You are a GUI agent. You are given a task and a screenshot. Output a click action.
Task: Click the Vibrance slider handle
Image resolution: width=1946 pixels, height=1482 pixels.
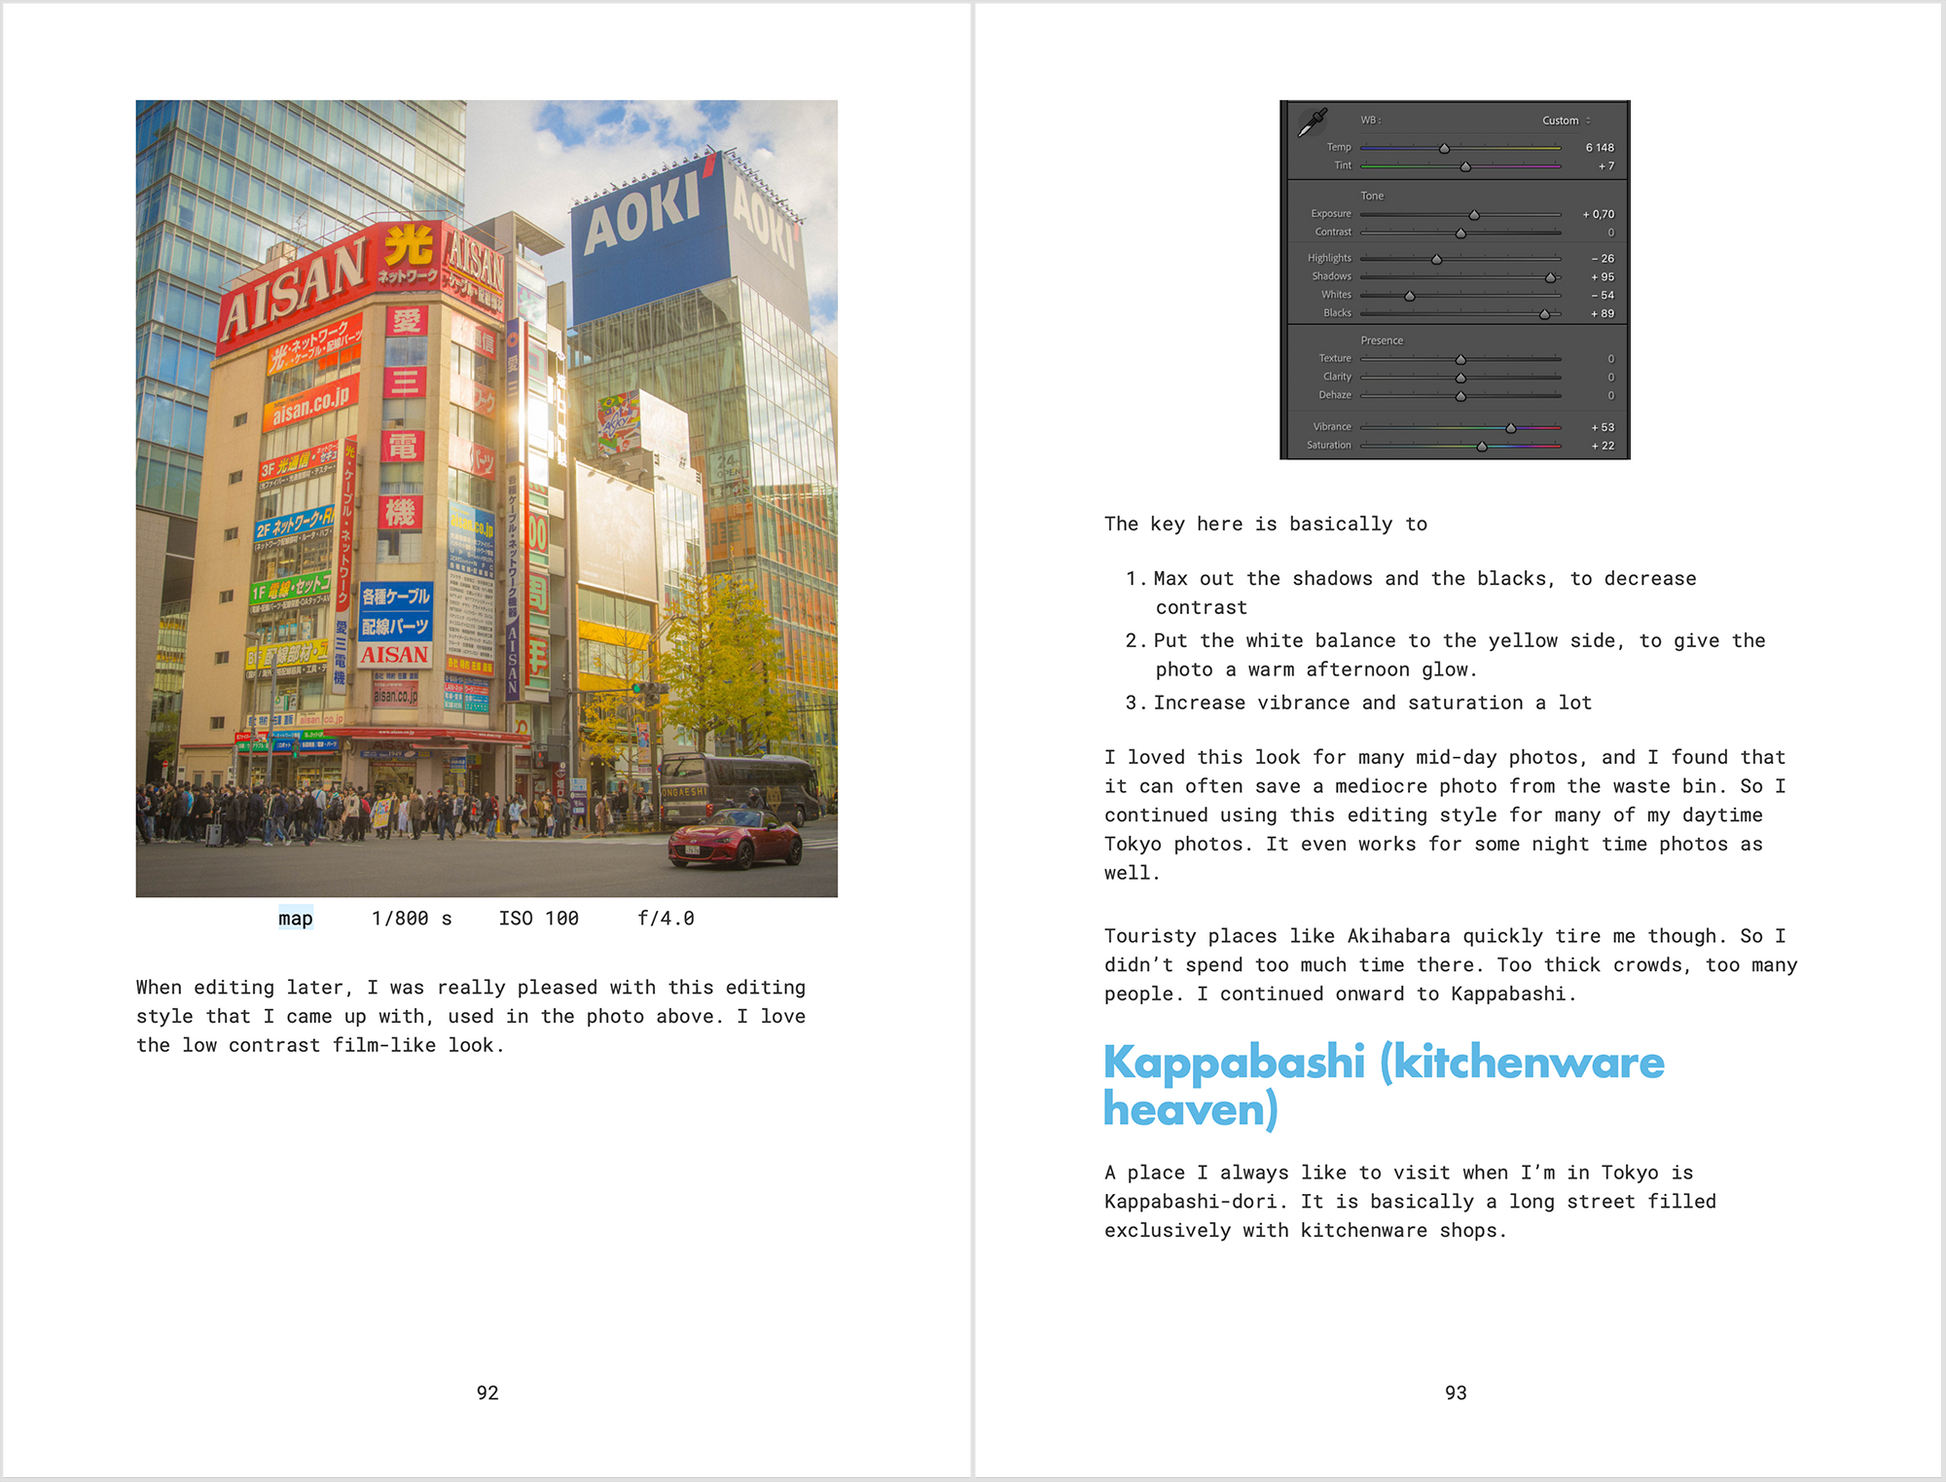(1511, 428)
